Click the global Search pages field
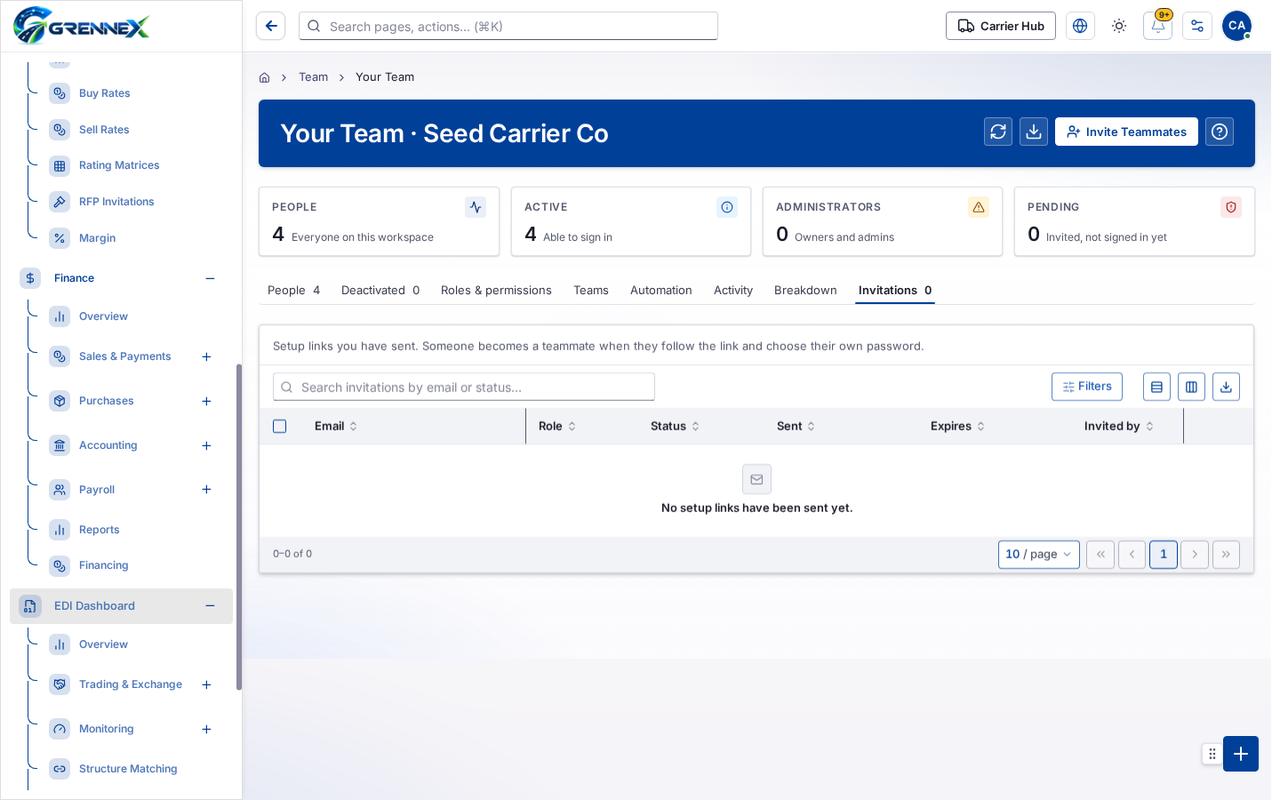This screenshot has height=800, width=1280. pos(508,26)
